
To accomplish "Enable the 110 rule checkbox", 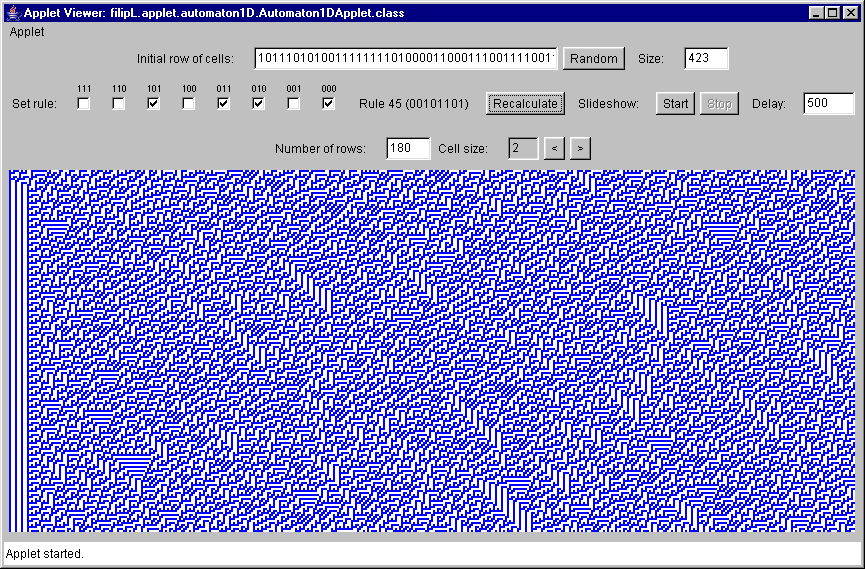I will pyautogui.click(x=119, y=103).
